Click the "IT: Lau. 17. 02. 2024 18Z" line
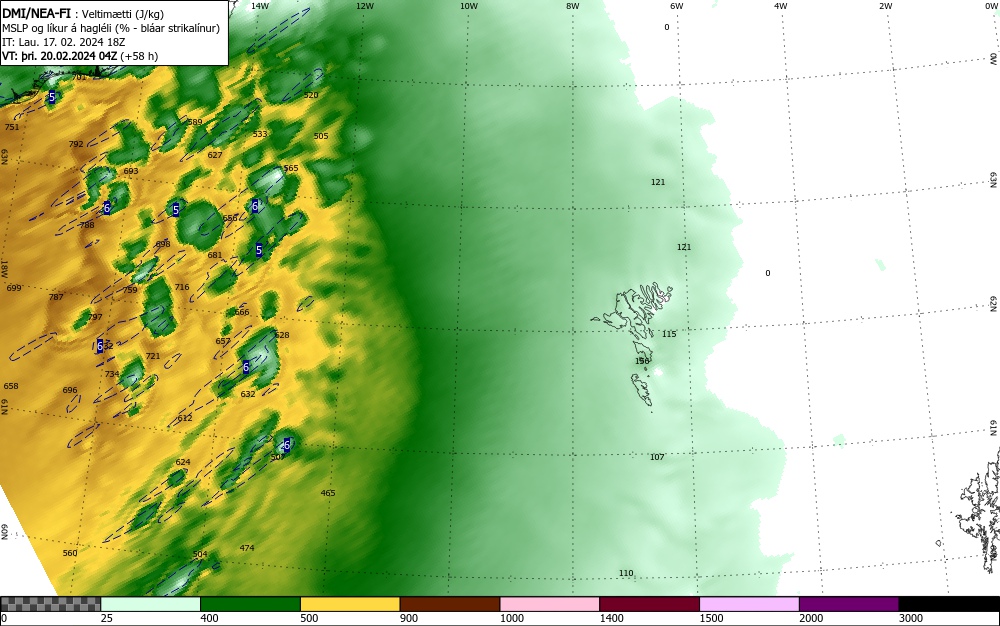The width and height of the screenshot is (1000, 626). point(64,42)
